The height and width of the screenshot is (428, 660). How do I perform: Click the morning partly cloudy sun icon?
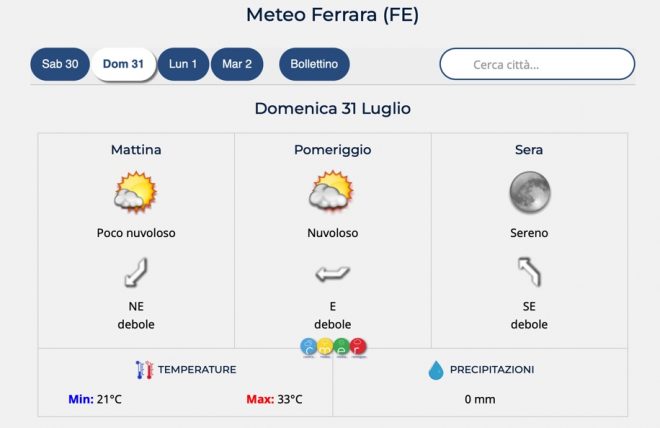(x=136, y=191)
